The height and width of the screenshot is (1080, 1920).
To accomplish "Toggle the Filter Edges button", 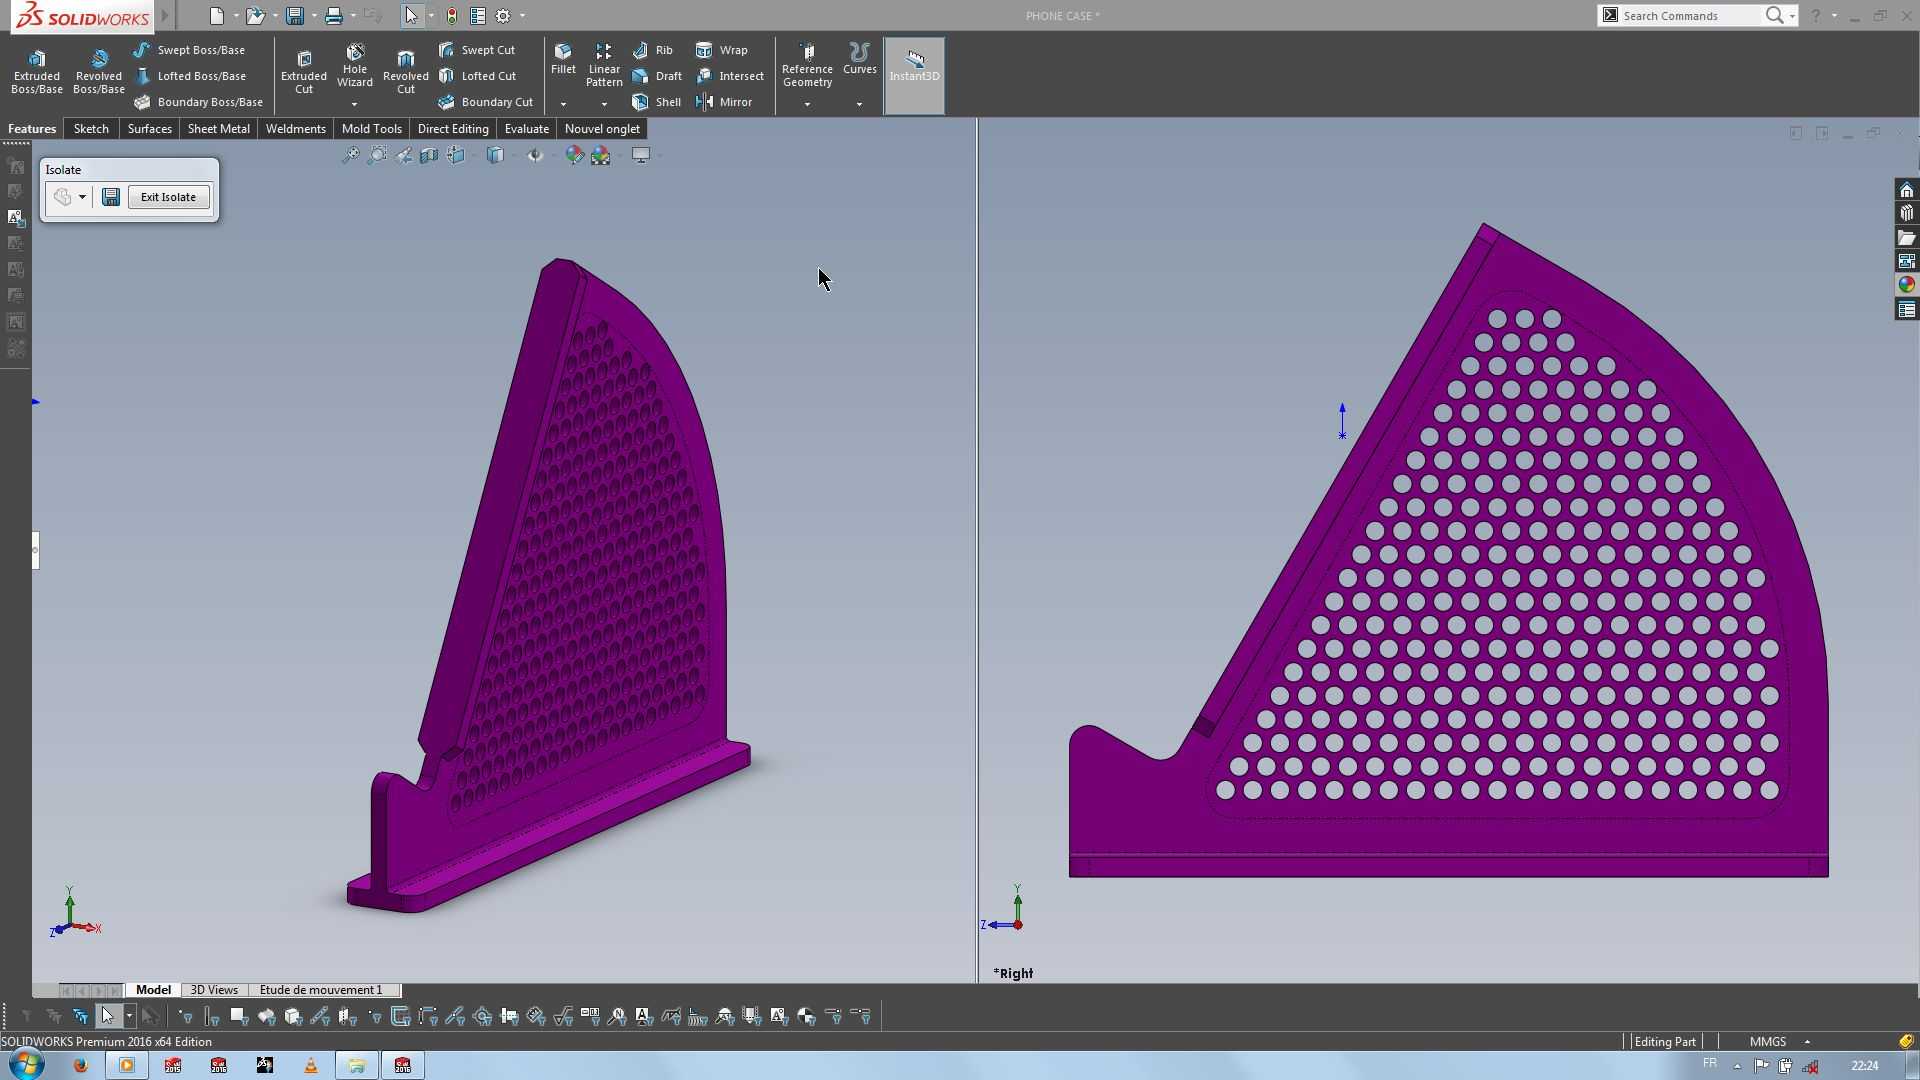I will point(212,1017).
